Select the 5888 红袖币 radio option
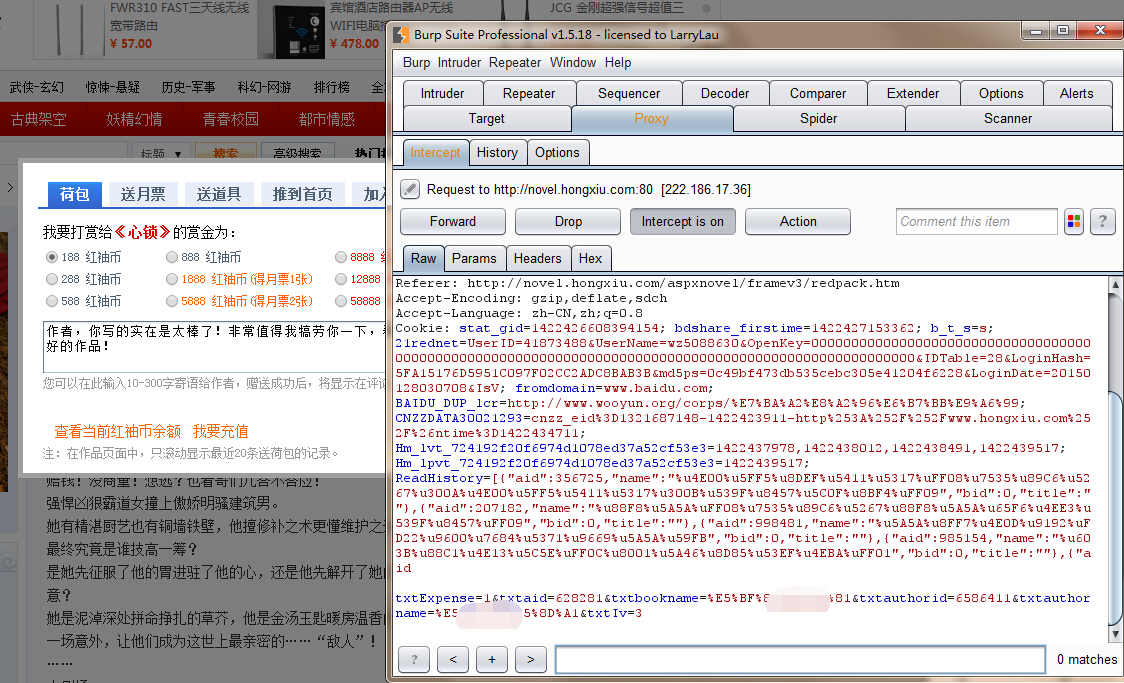The width and height of the screenshot is (1124, 683). pos(171,301)
